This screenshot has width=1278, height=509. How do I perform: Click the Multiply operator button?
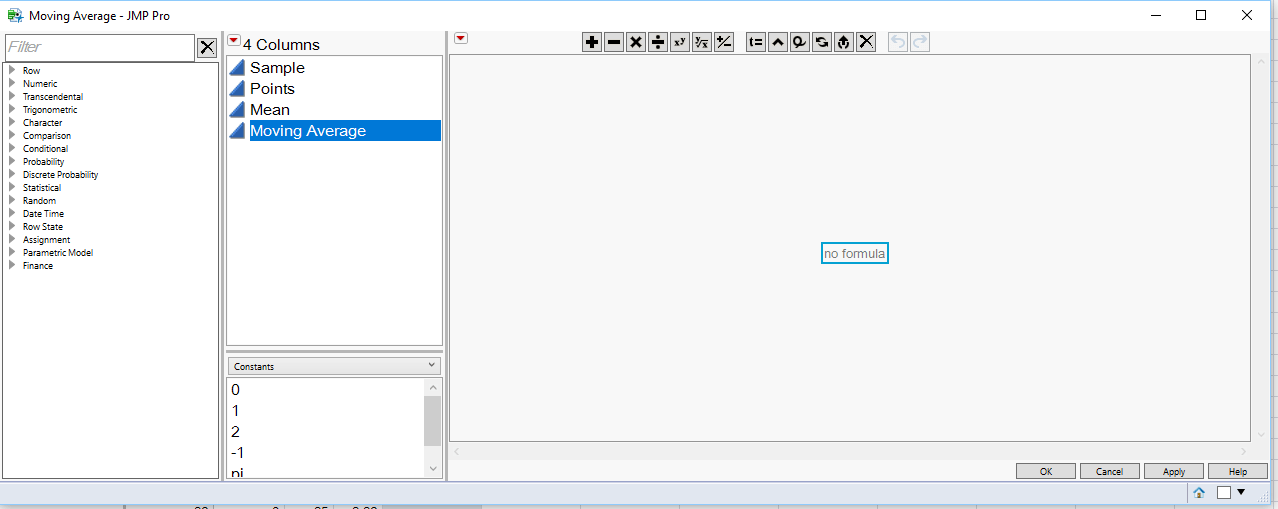point(636,42)
